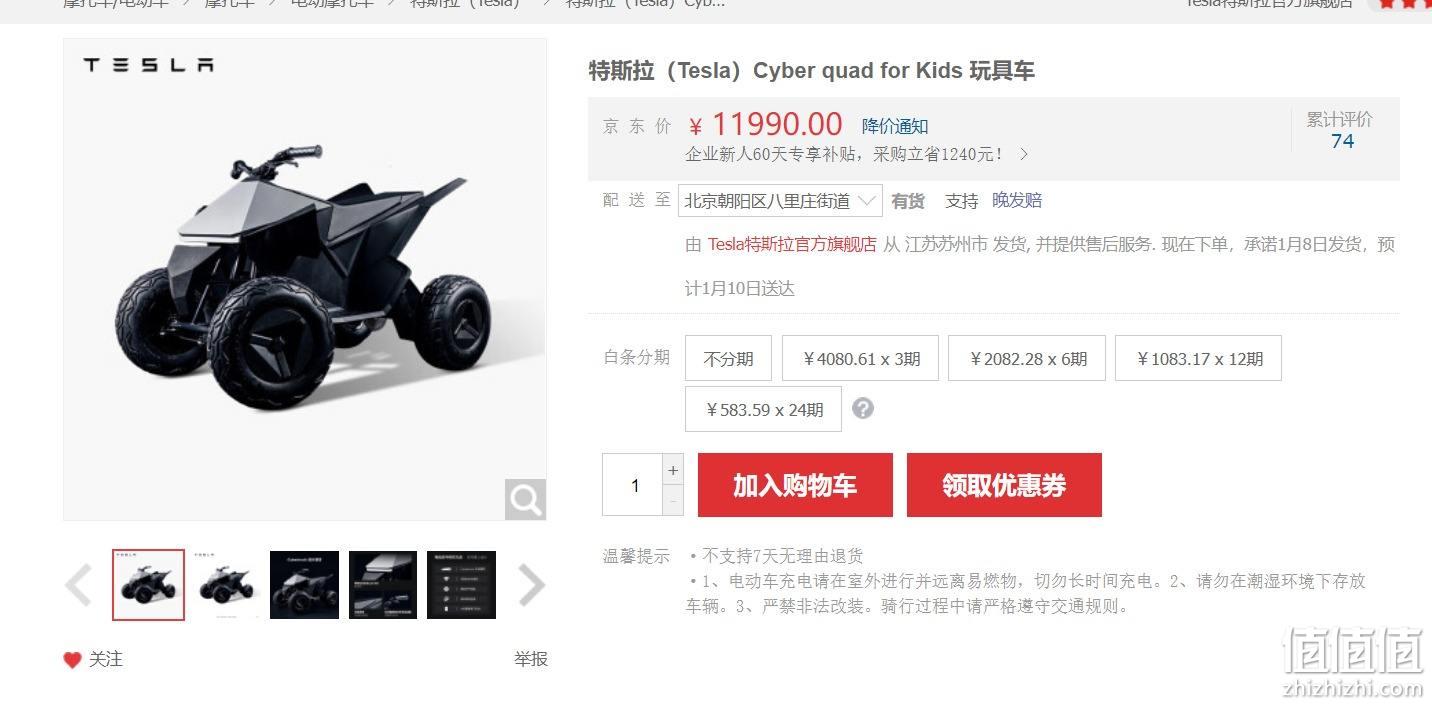The height and width of the screenshot is (706, 1432).
Task: Click 加入购物车 button
Action: tap(795, 485)
